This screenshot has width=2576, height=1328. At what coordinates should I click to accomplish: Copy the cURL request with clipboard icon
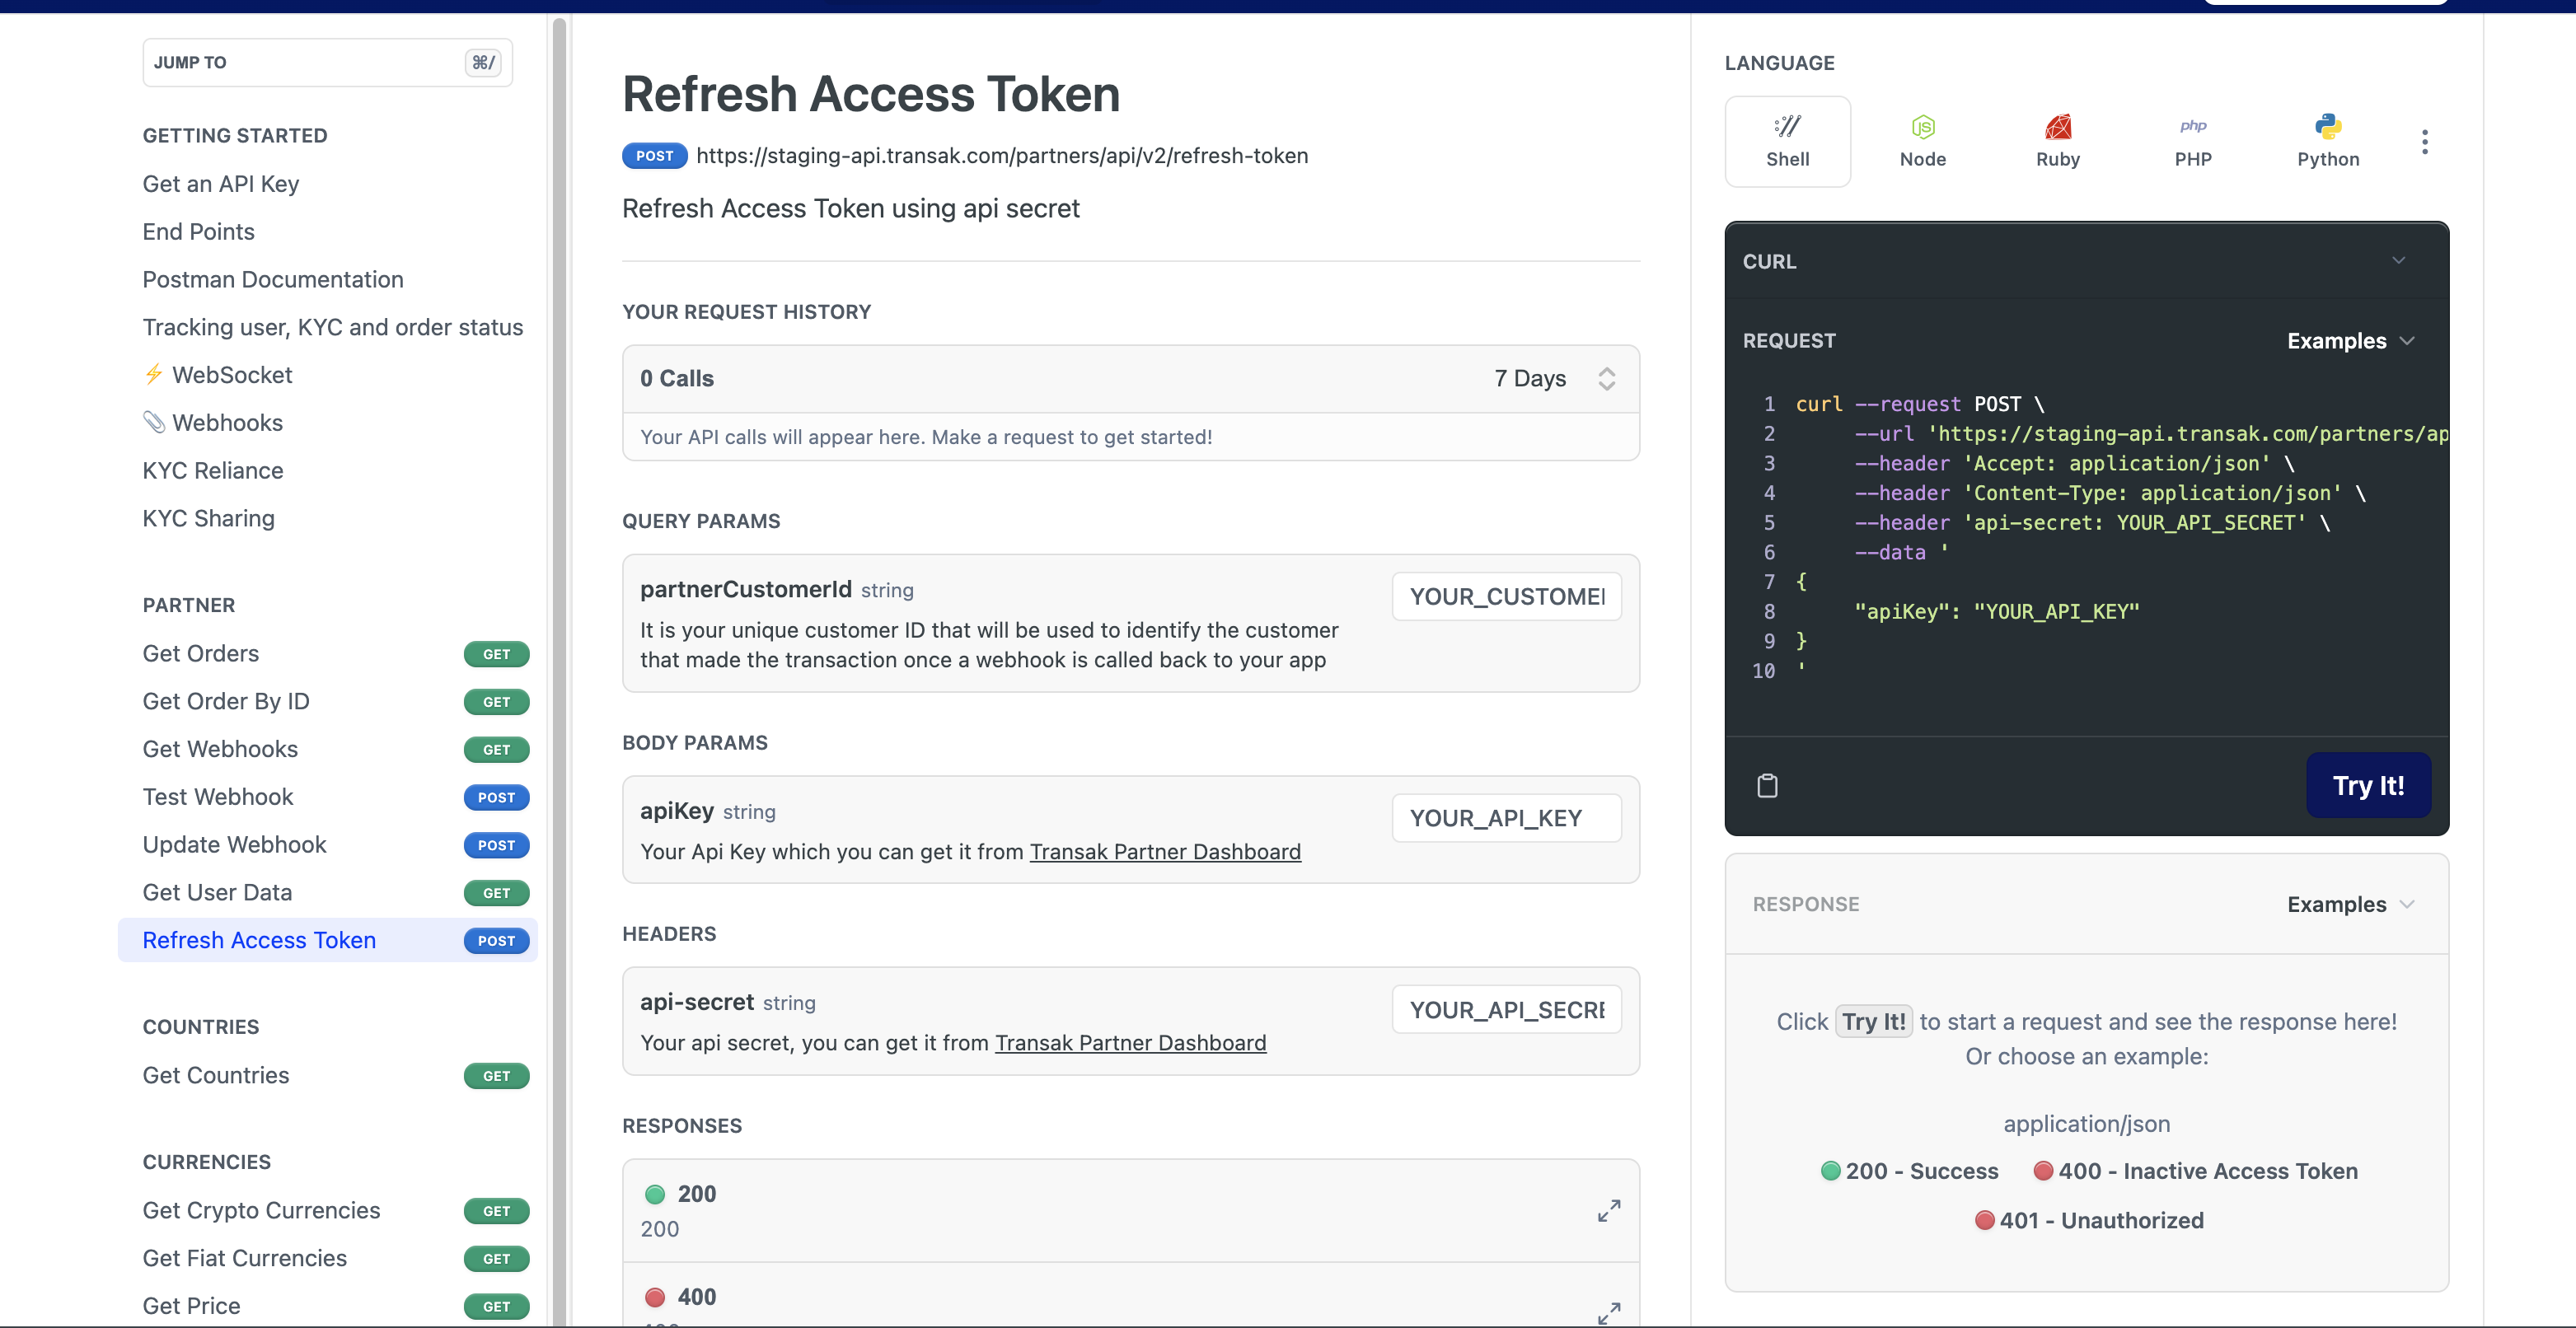1767,786
